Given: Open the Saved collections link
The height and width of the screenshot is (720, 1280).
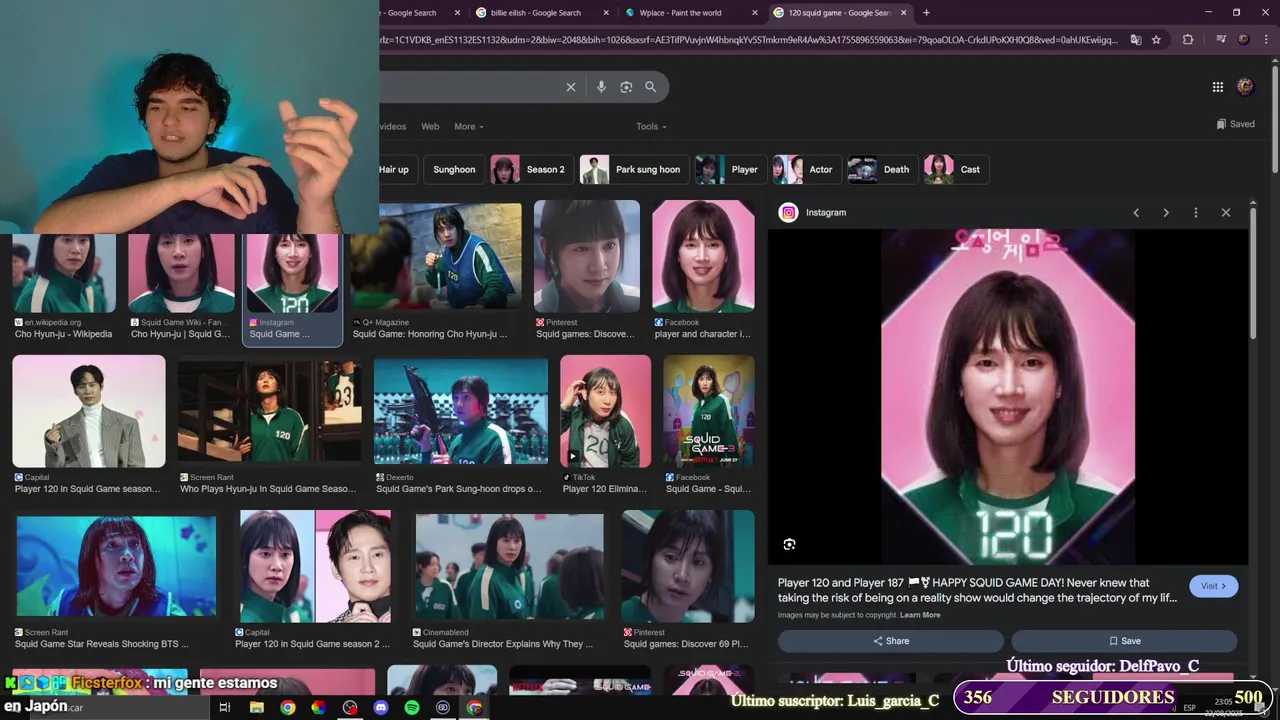Looking at the screenshot, I should [1236, 124].
